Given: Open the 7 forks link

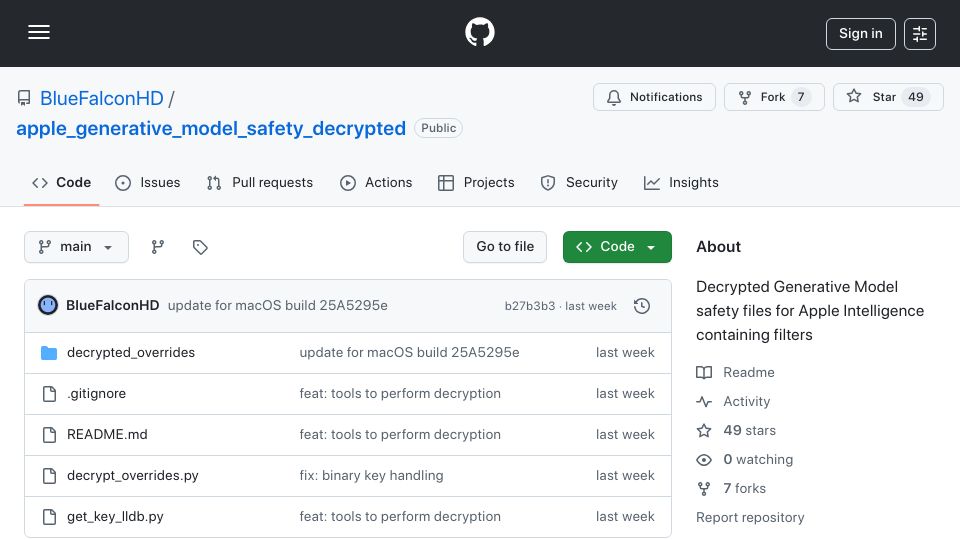Looking at the screenshot, I should (744, 488).
